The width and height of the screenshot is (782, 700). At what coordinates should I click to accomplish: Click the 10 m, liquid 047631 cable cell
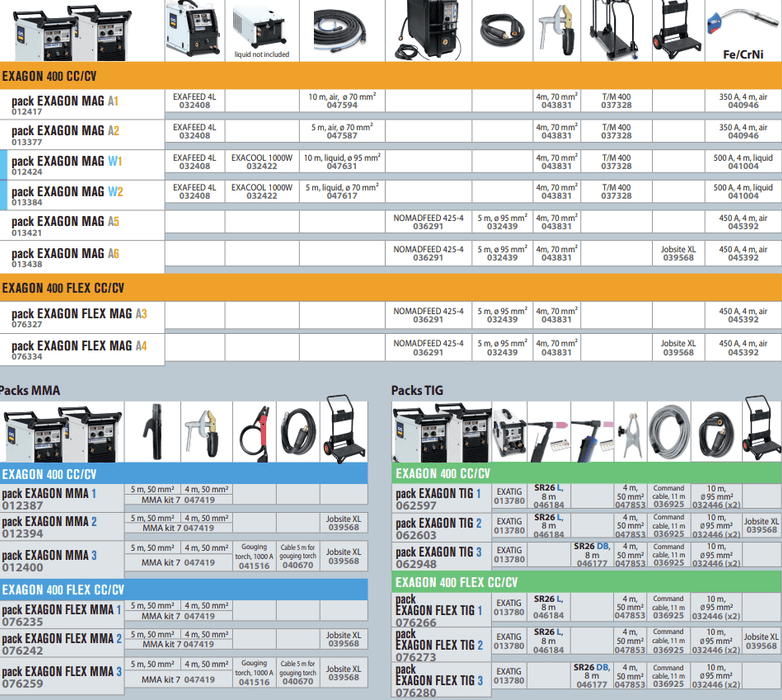tap(342, 162)
